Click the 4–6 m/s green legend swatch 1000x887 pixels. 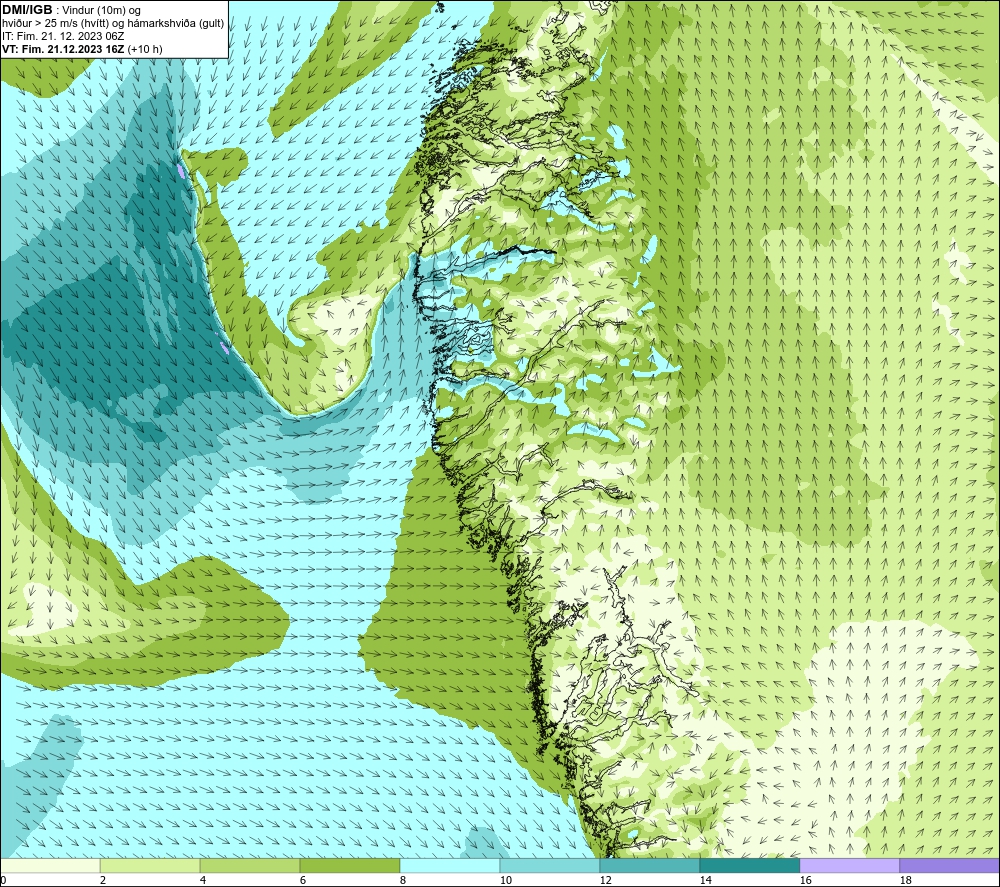coord(250,866)
